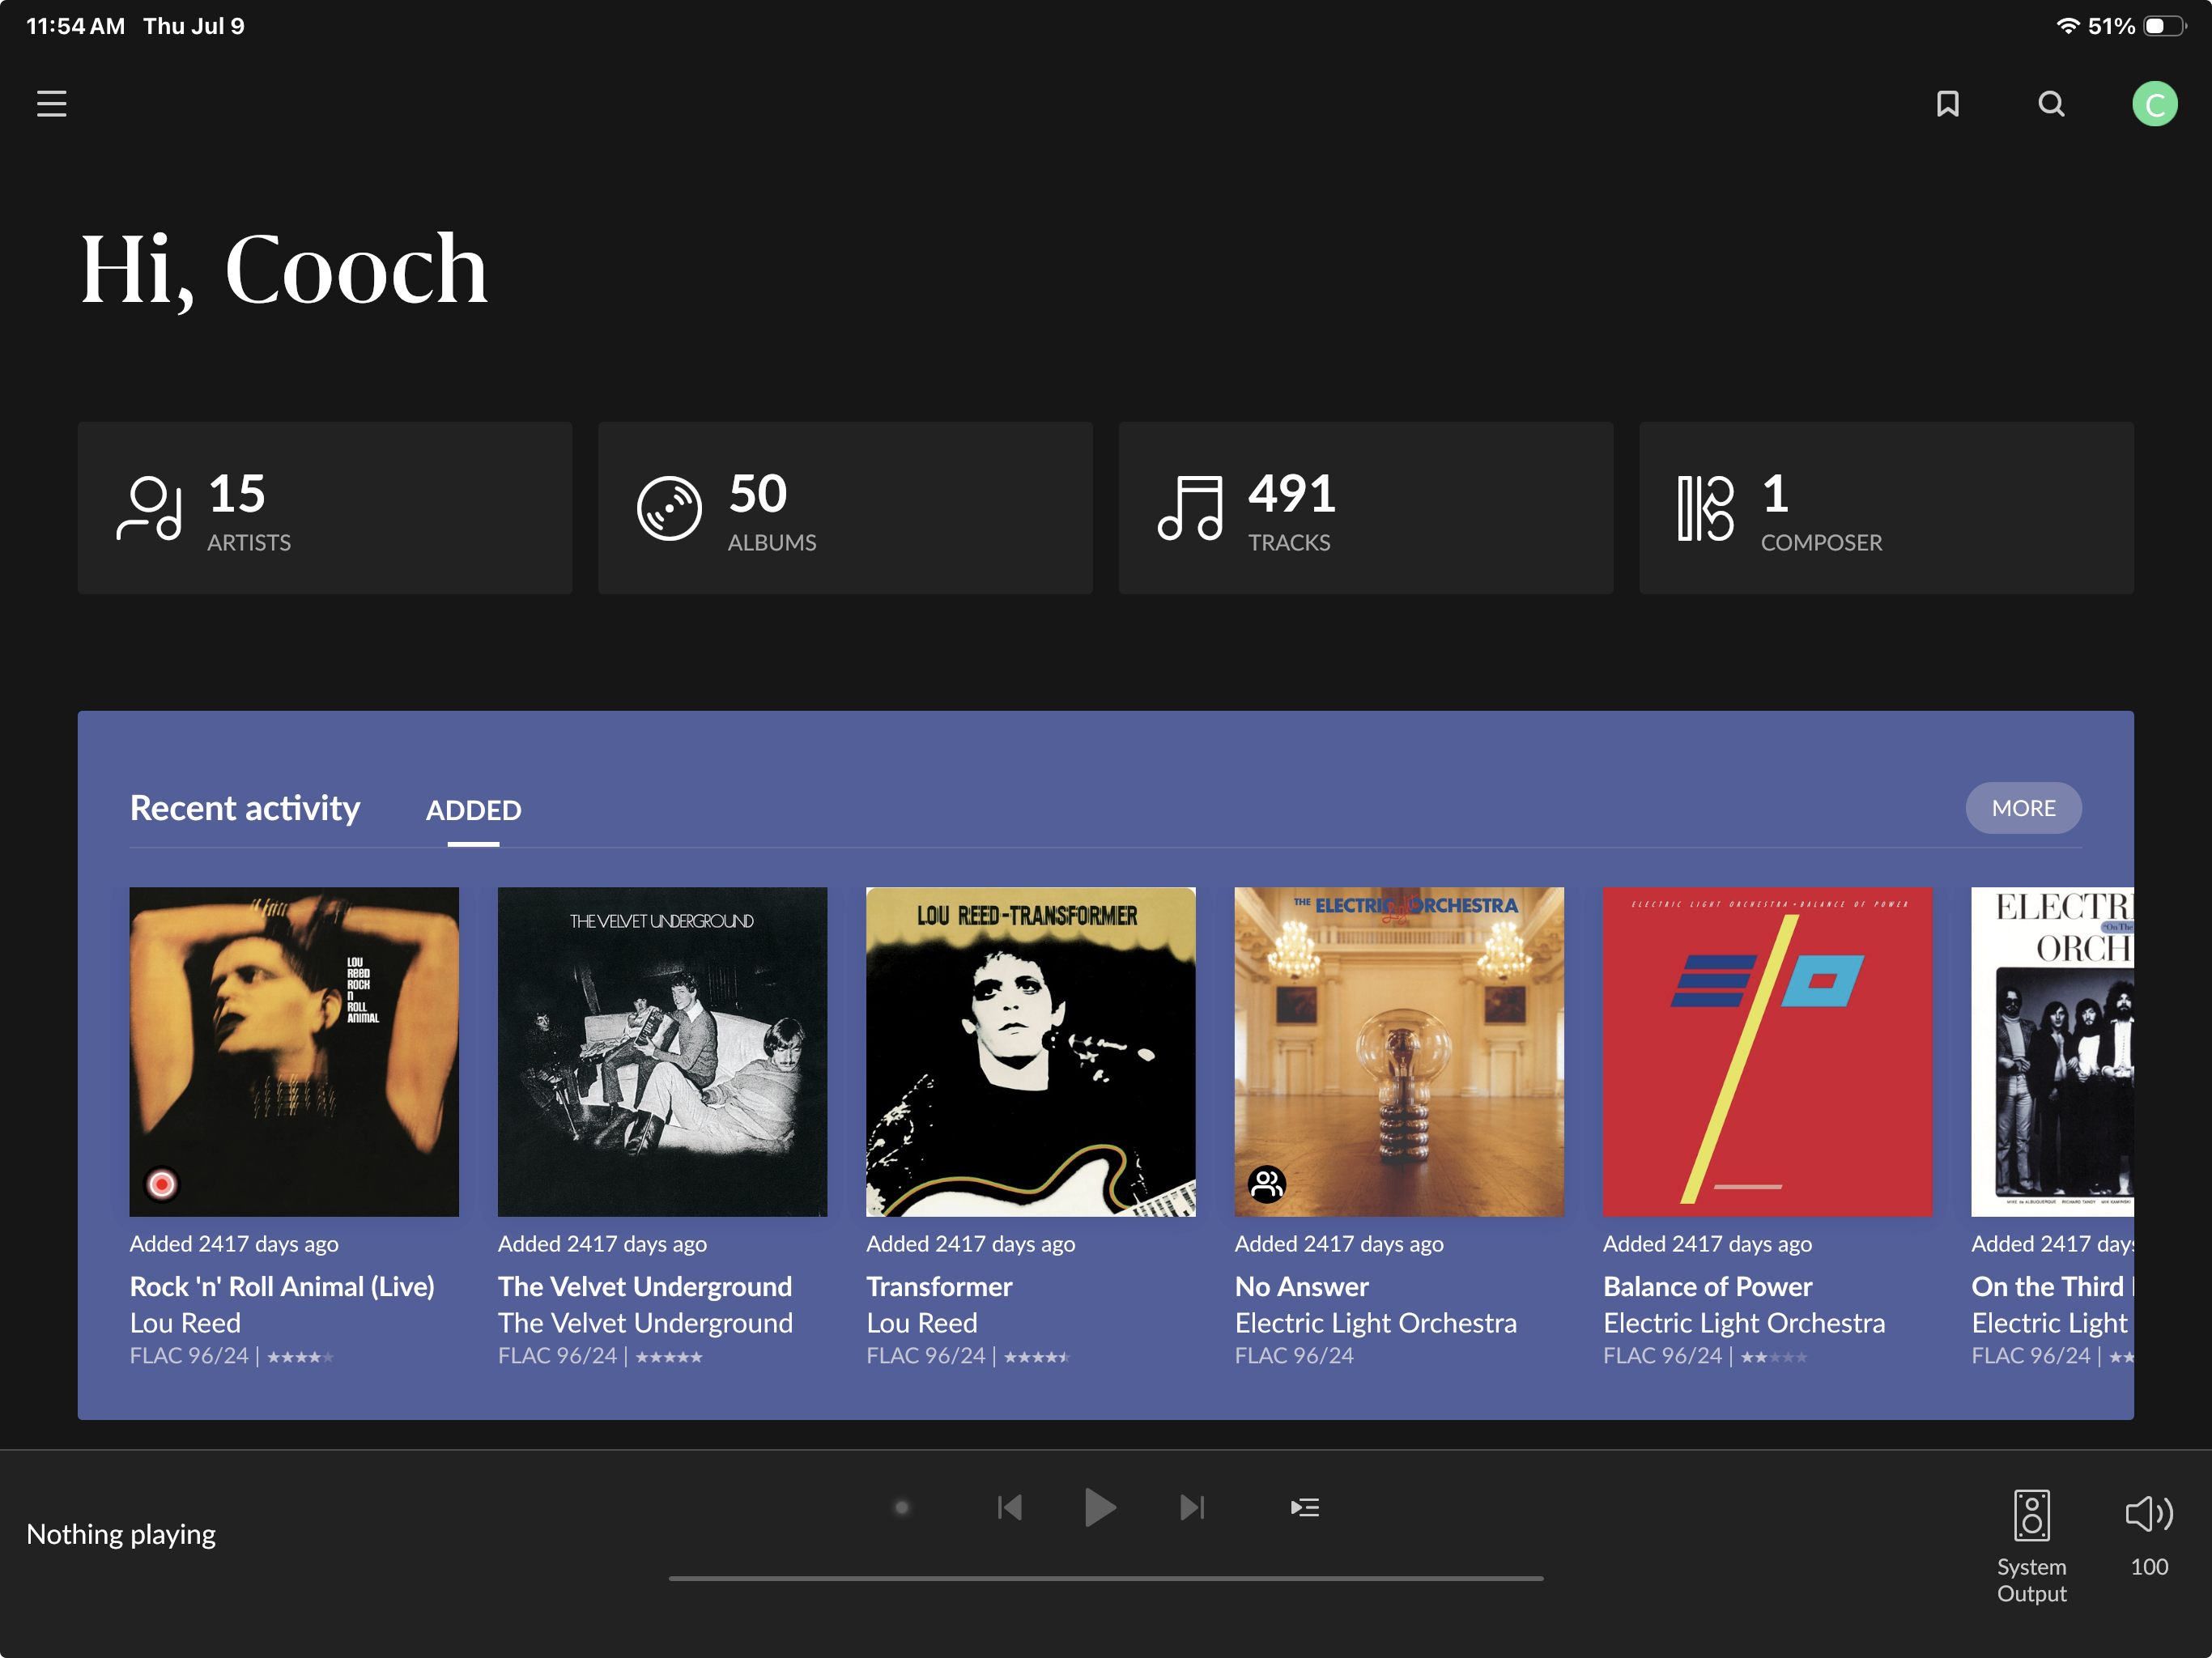This screenshot has height=1658, width=2212.
Task: Open the 50 Albums card
Action: coord(845,508)
